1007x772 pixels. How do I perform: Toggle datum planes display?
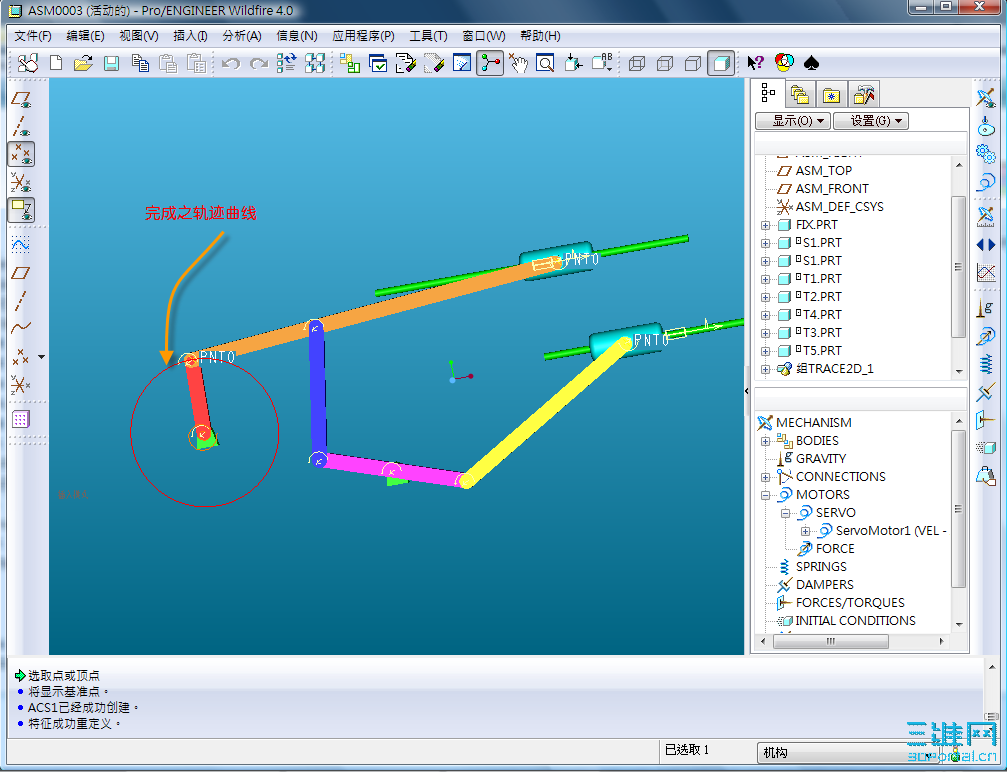point(21,100)
